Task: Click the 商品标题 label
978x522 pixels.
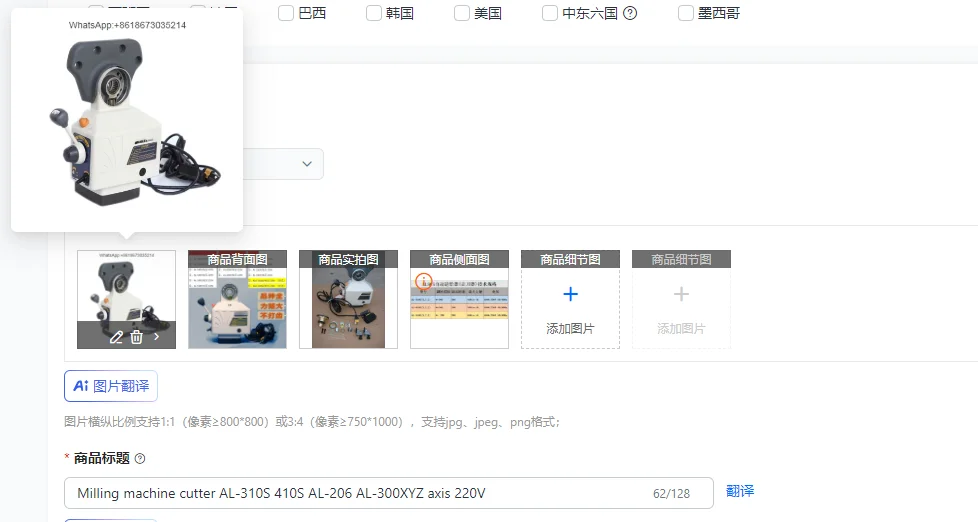Action: 102,458
